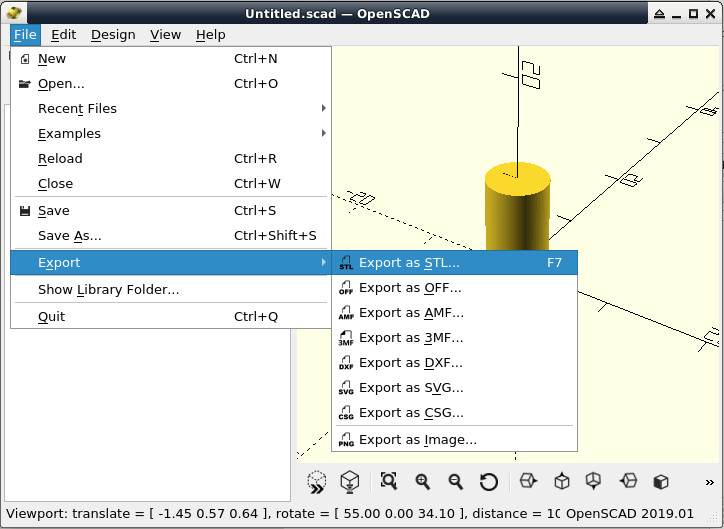This screenshot has height=529, width=724.
Task: Click the STL file icon in Export submenu
Action: click(346, 263)
